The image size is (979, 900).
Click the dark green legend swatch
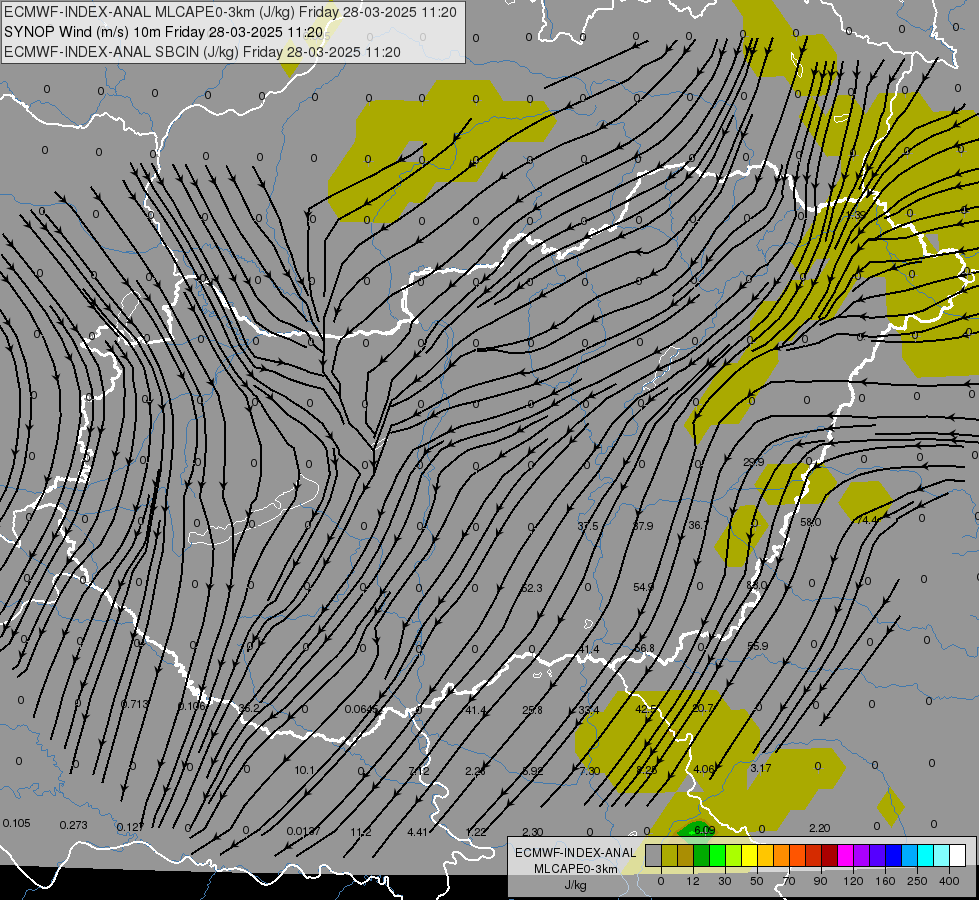(702, 855)
